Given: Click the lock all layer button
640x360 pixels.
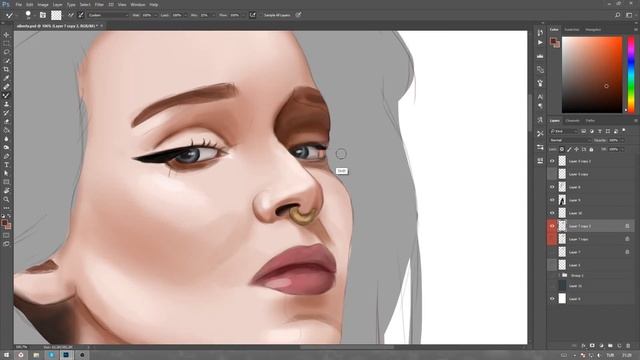Looking at the screenshot, I should (591, 149).
